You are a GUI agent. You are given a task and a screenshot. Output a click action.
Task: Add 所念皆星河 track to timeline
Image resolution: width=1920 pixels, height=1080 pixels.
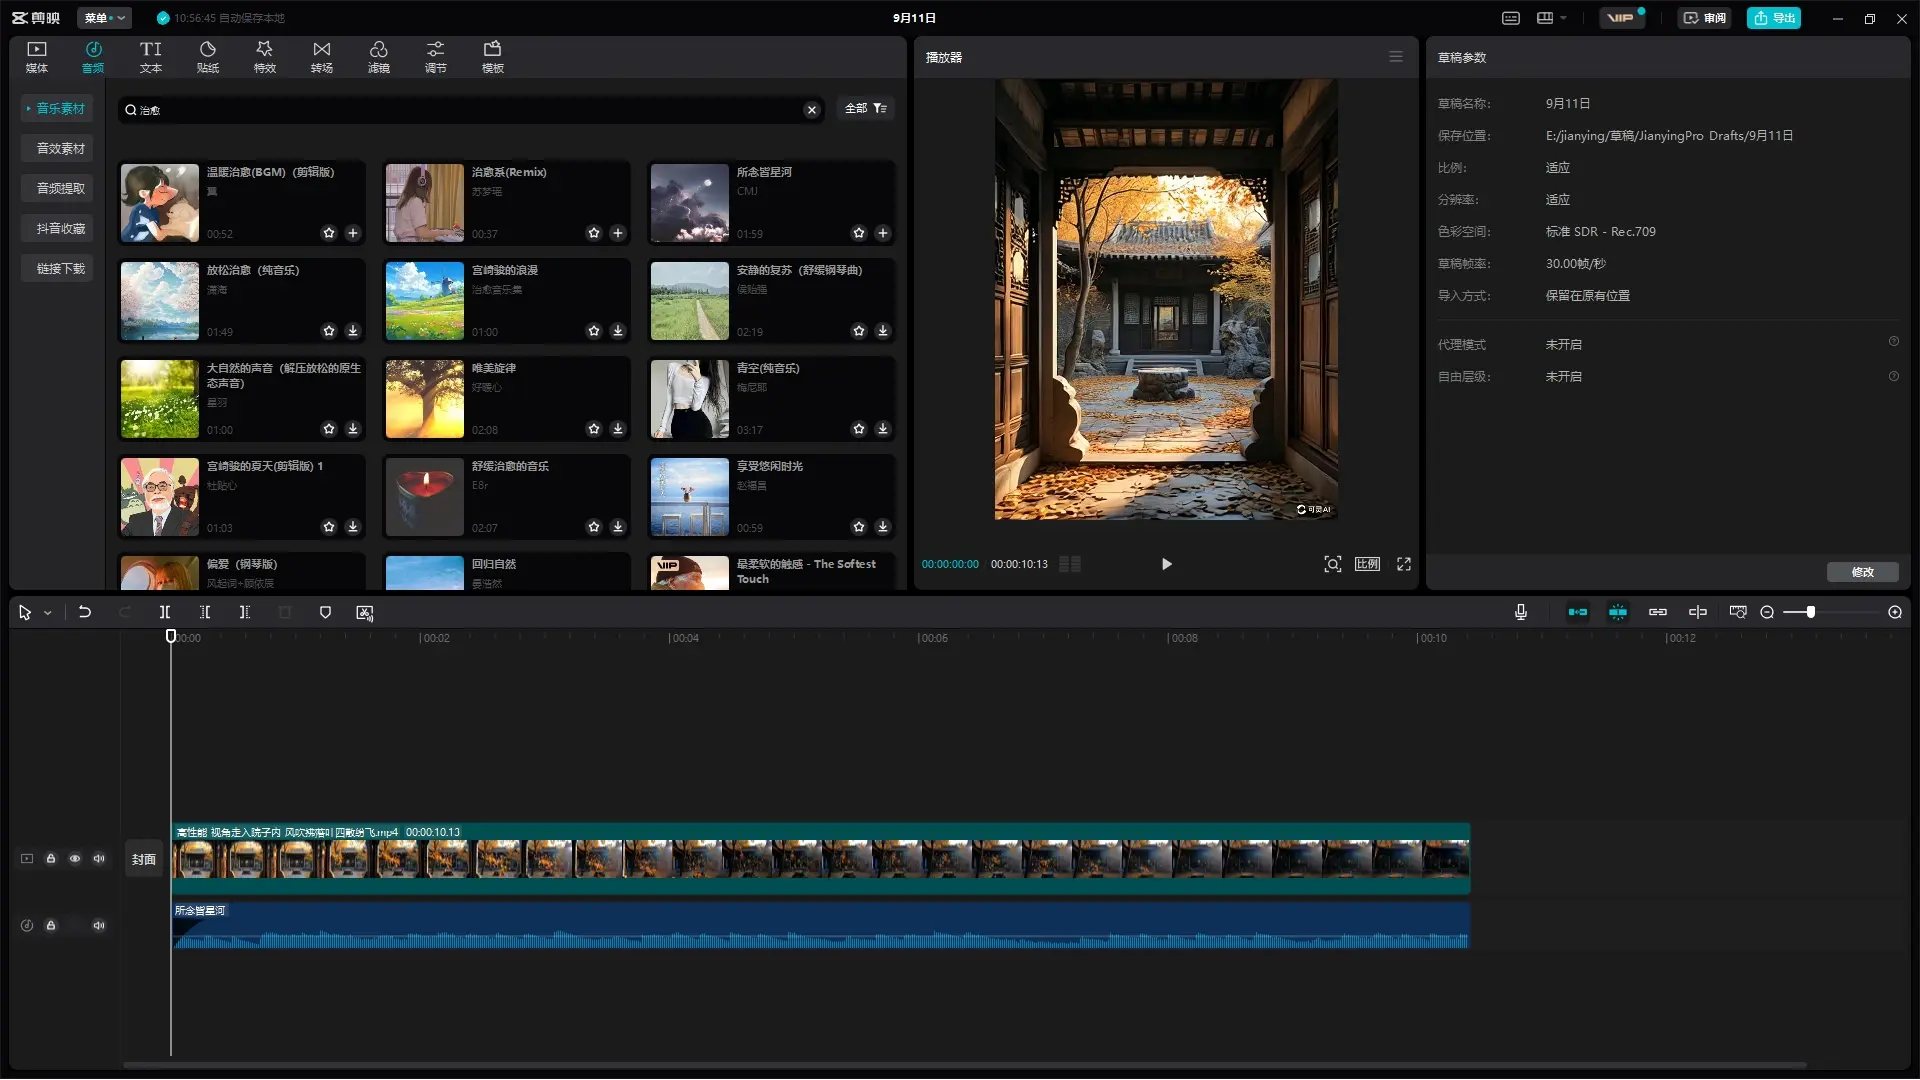click(x=883, y=233)
